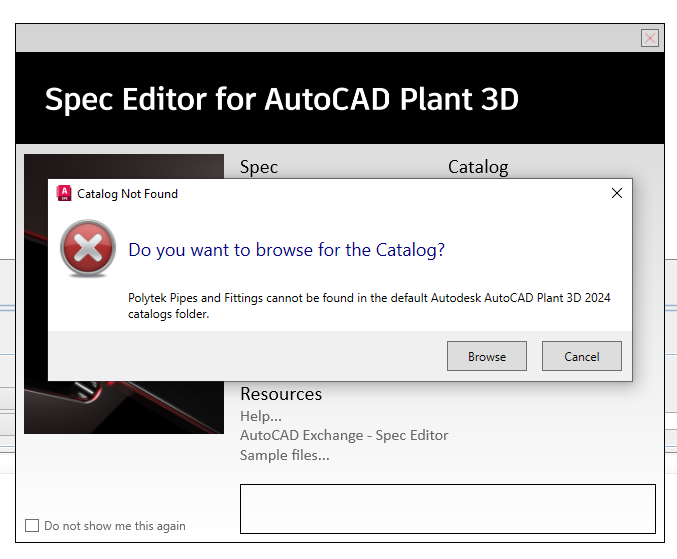The image size is (677, 559).
Task: Open the Sample files... link
Action: [285, 455]
